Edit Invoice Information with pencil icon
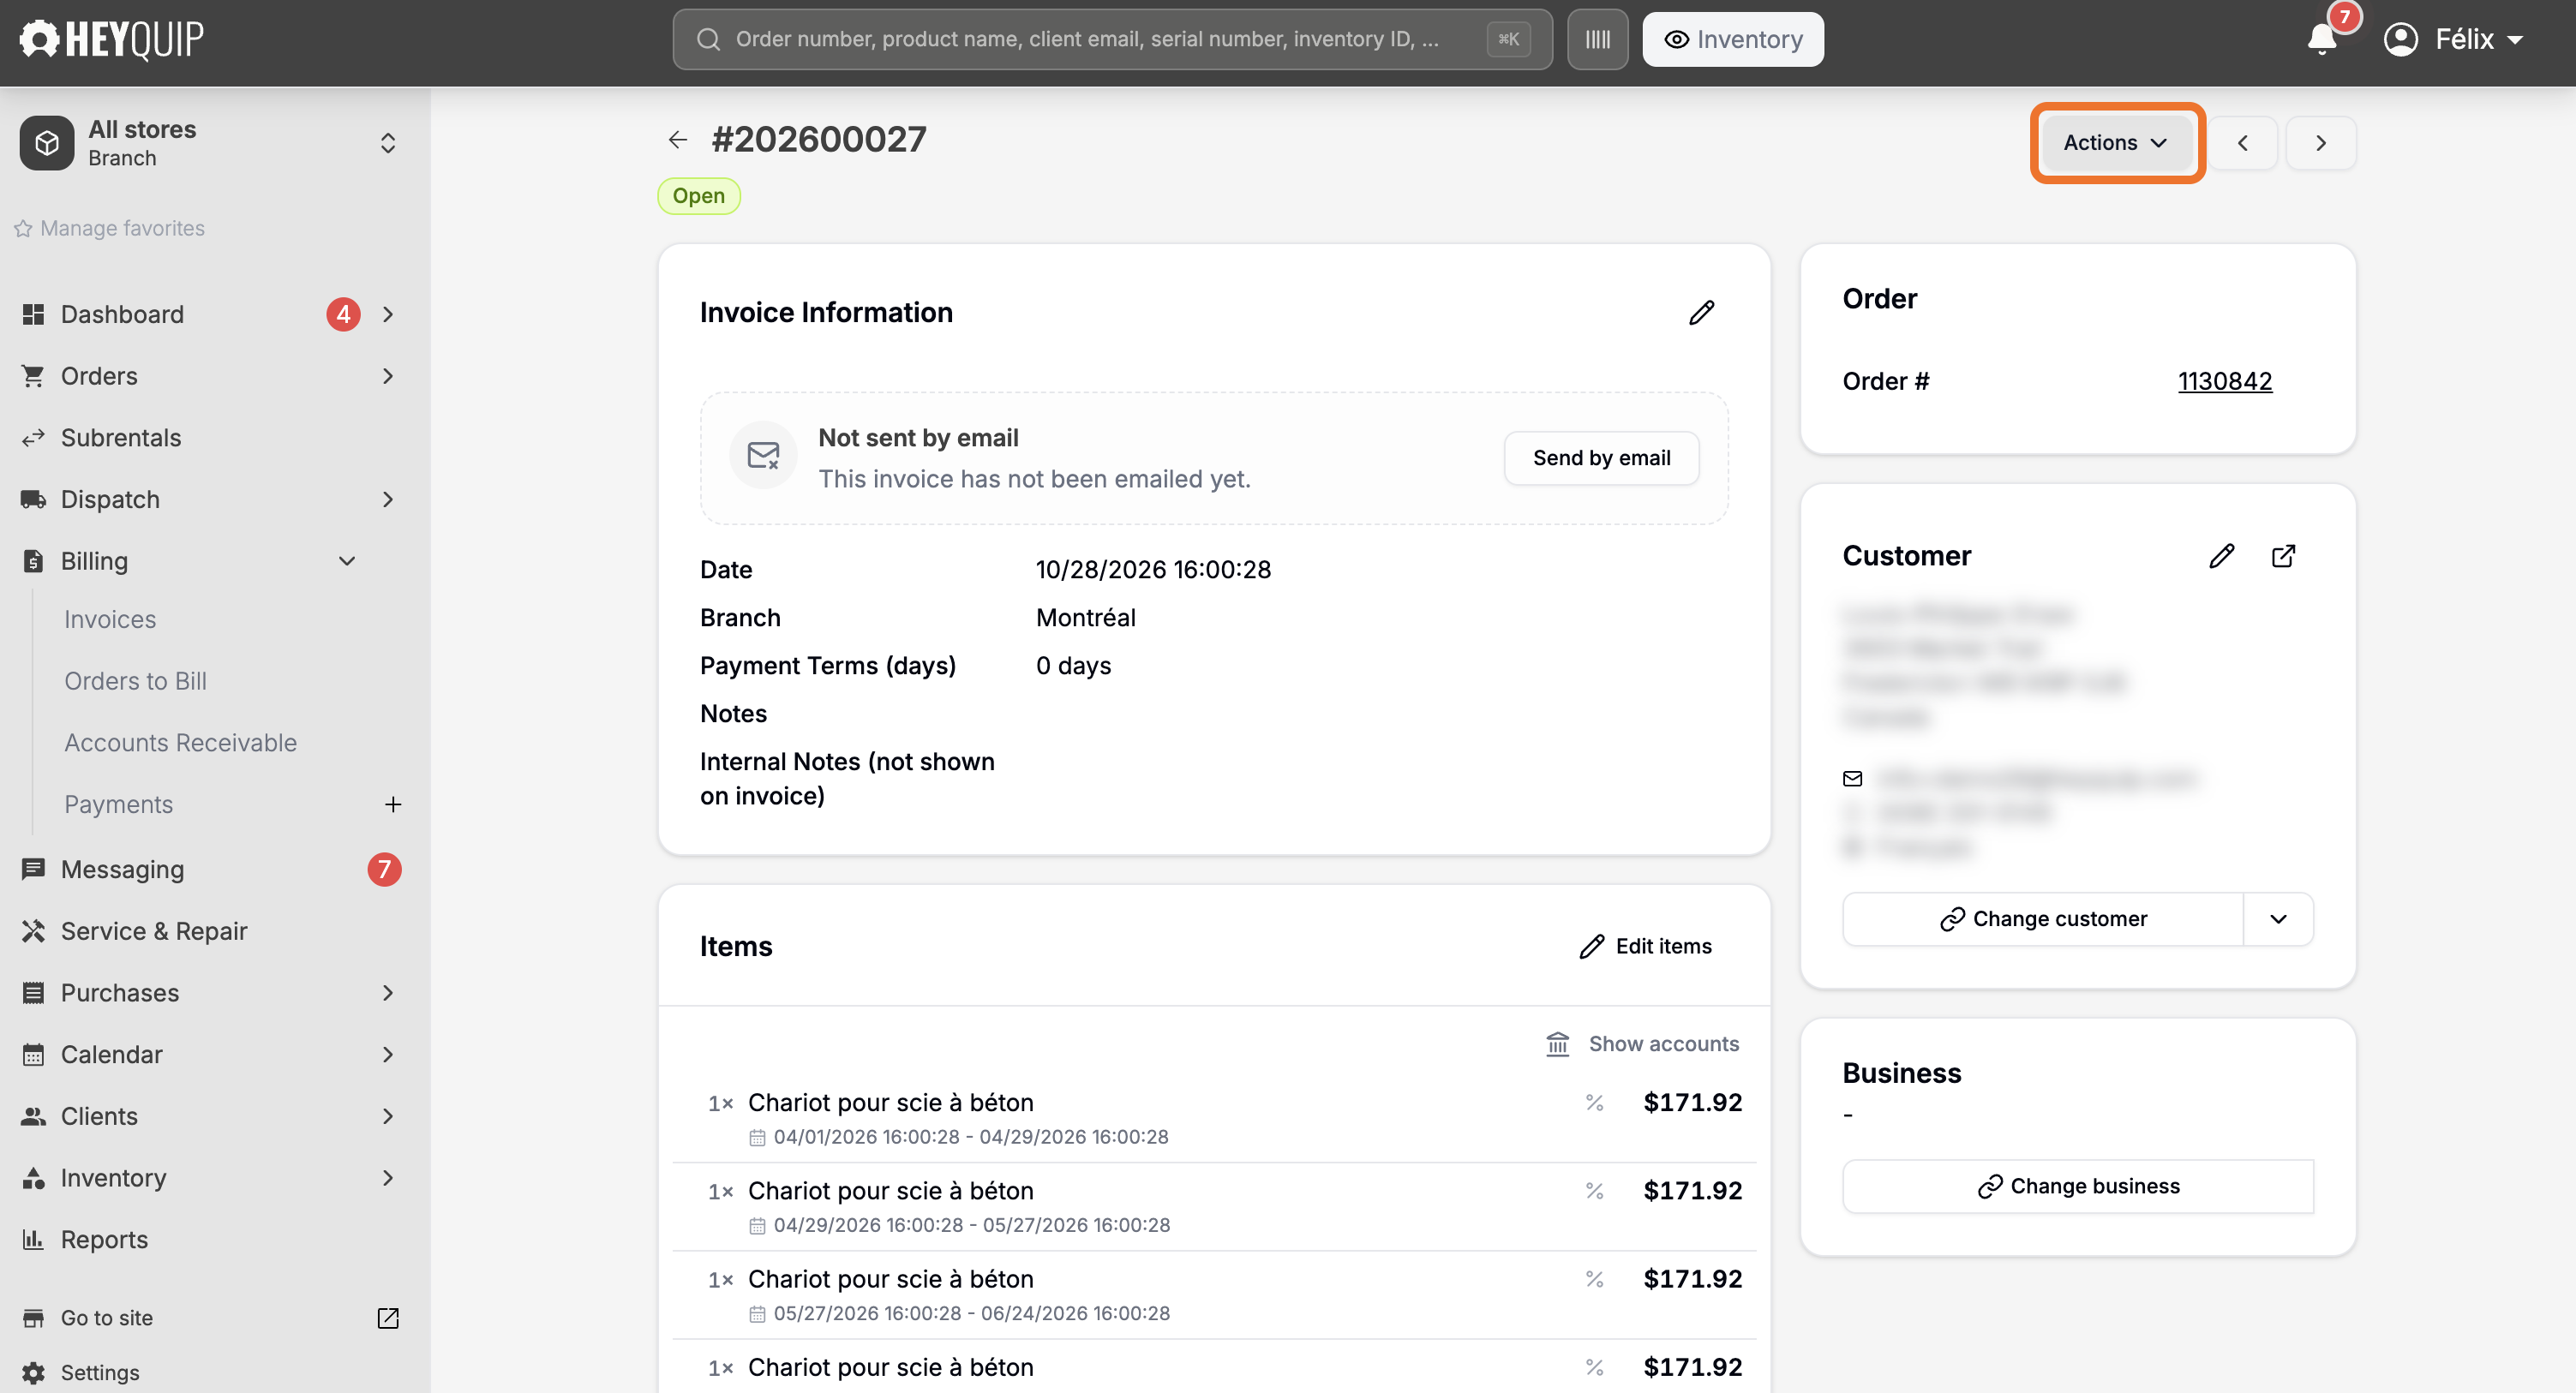 coord(1701,313)
